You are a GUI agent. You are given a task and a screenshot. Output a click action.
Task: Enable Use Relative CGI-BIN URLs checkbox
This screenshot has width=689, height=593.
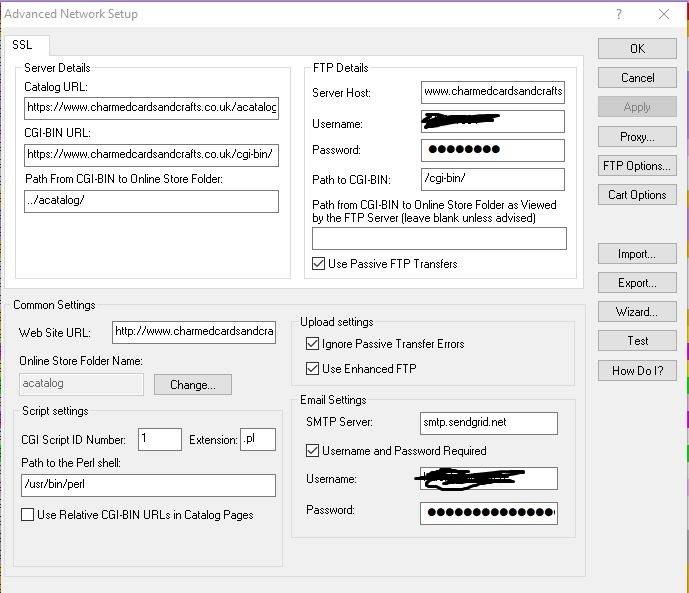coord(28,515)
